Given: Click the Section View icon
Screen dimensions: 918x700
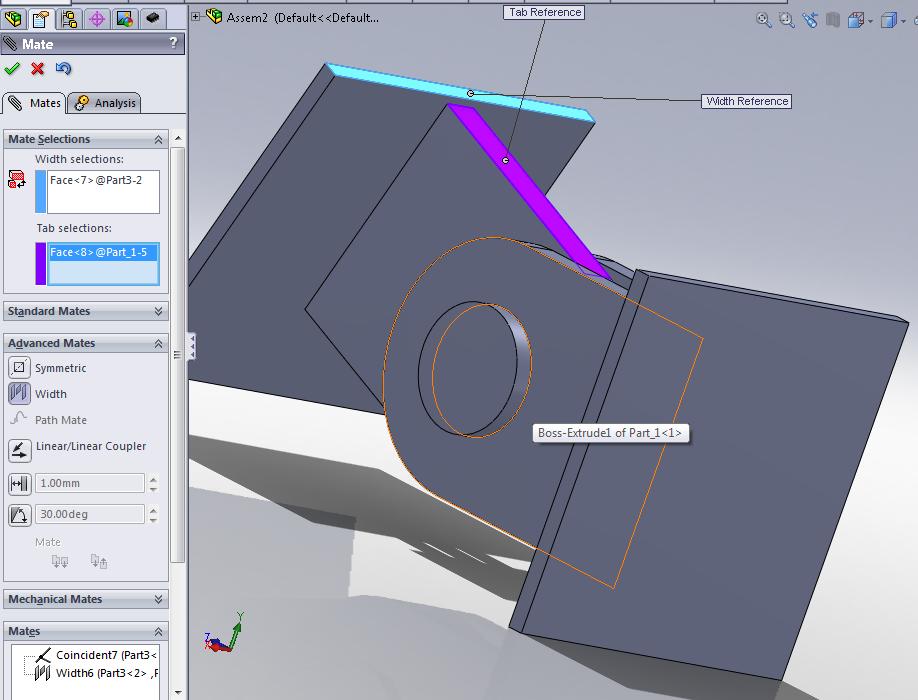Looking at the screenshot, I should 833,20.
